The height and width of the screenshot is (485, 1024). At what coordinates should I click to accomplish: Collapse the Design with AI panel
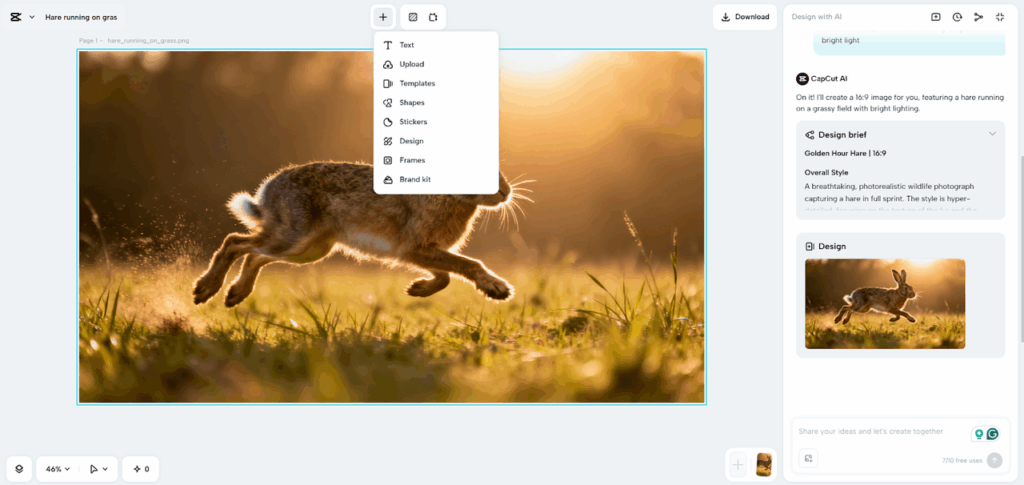(x=1000, y=17)
